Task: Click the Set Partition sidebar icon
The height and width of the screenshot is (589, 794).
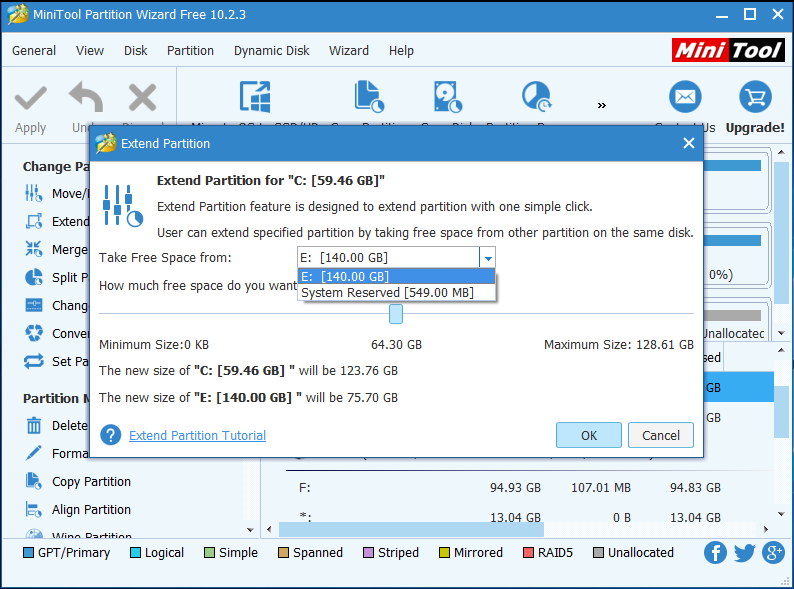Action: [x=34, y=361]
